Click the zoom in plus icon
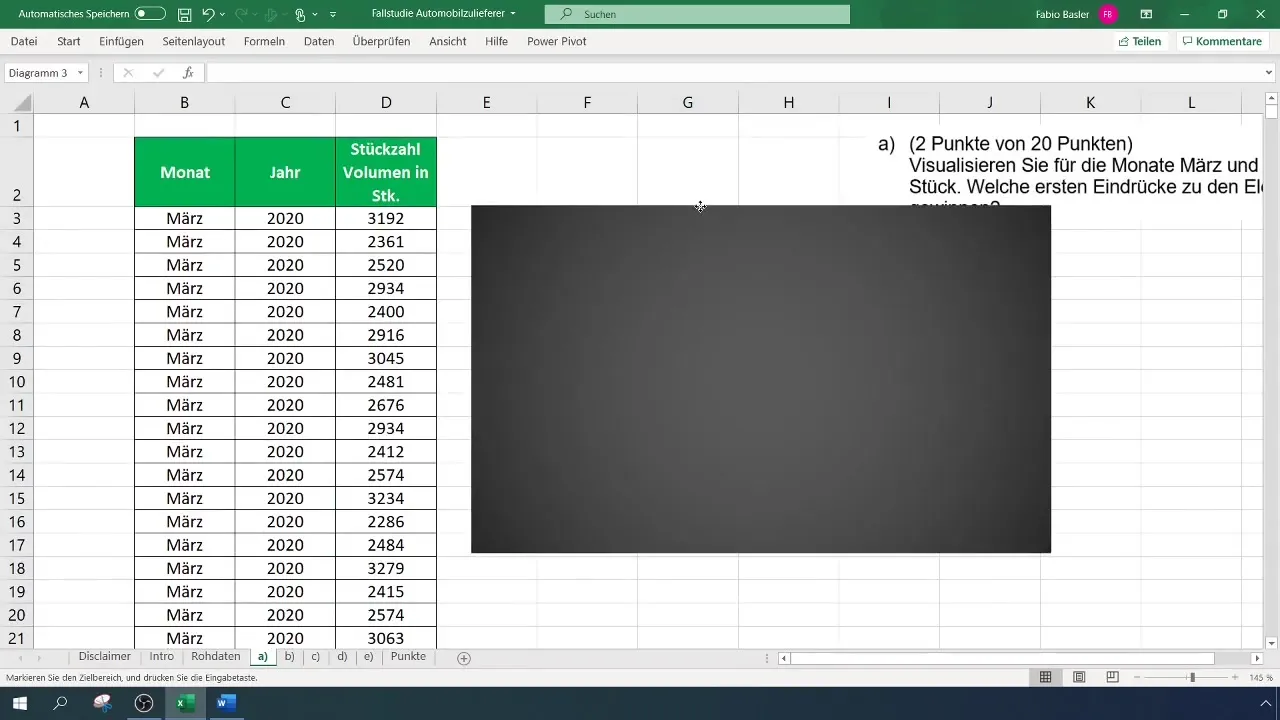This screenshot has width=1280, height=720. [x=1236, y=677]
